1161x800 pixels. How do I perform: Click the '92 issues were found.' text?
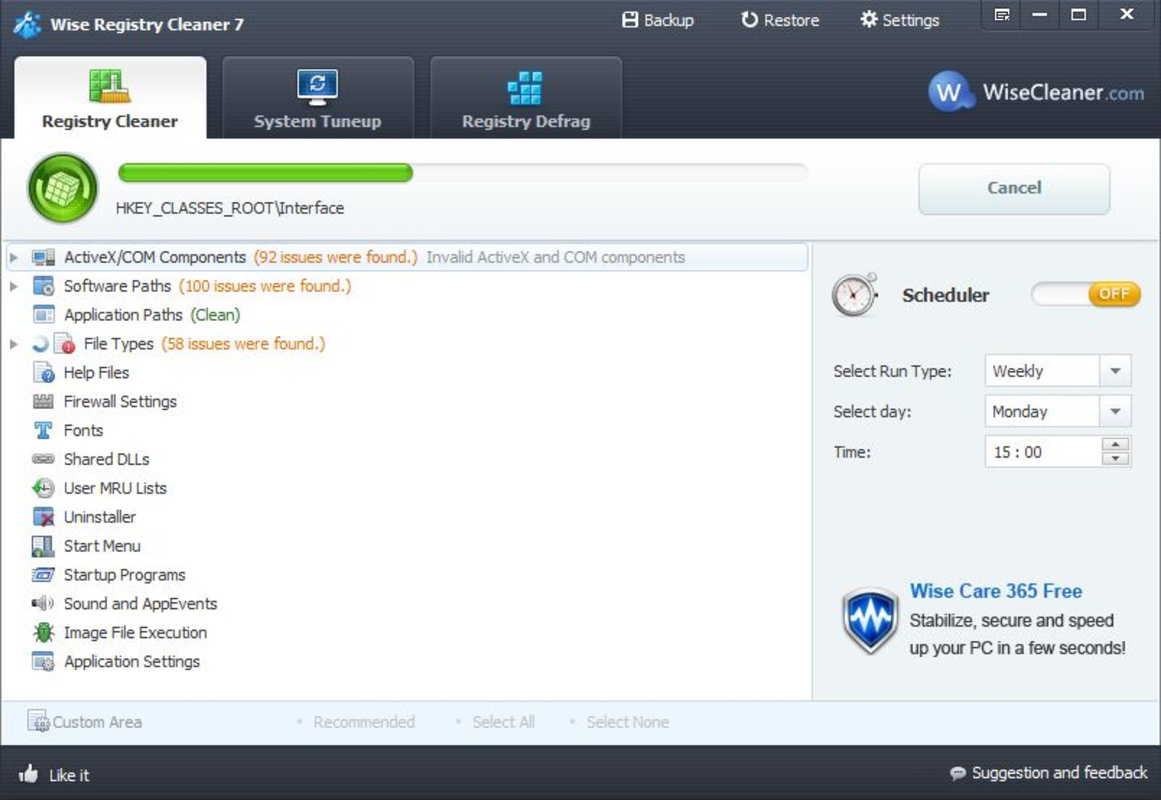pyautogui.click(x=335, y=257)
